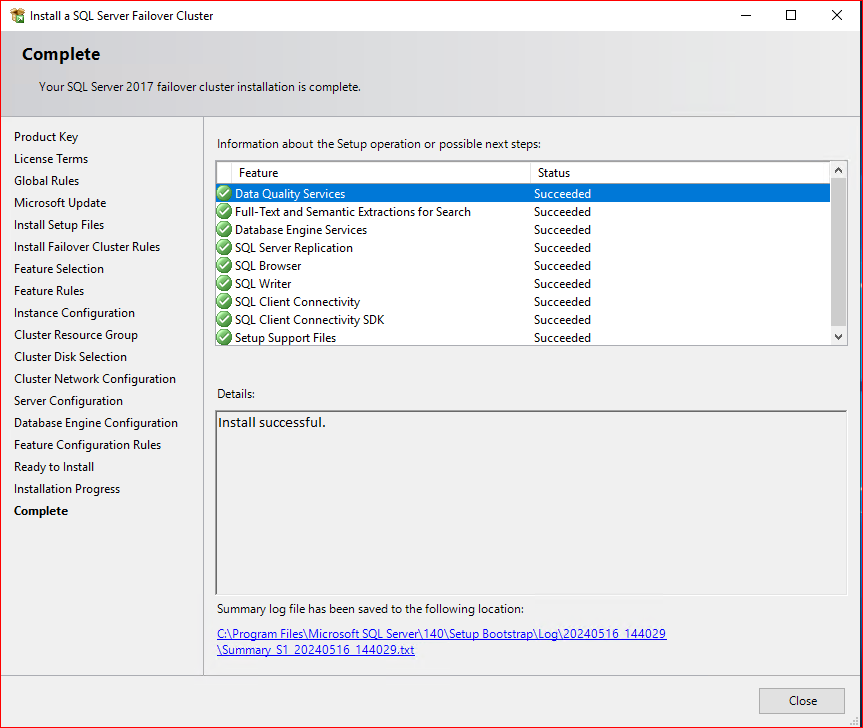
Task: Click Install Setup Files step in sidebar
Action: (59, 225)
